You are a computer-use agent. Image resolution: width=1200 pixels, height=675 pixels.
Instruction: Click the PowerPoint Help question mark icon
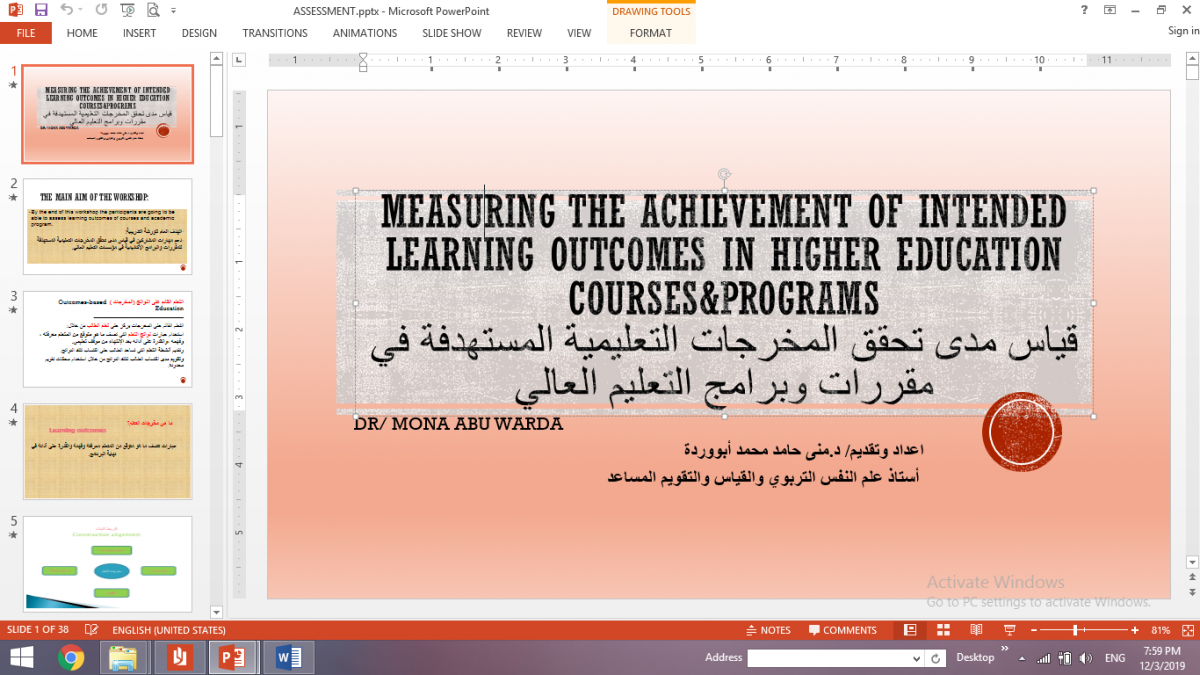[x=1084, y=10]
